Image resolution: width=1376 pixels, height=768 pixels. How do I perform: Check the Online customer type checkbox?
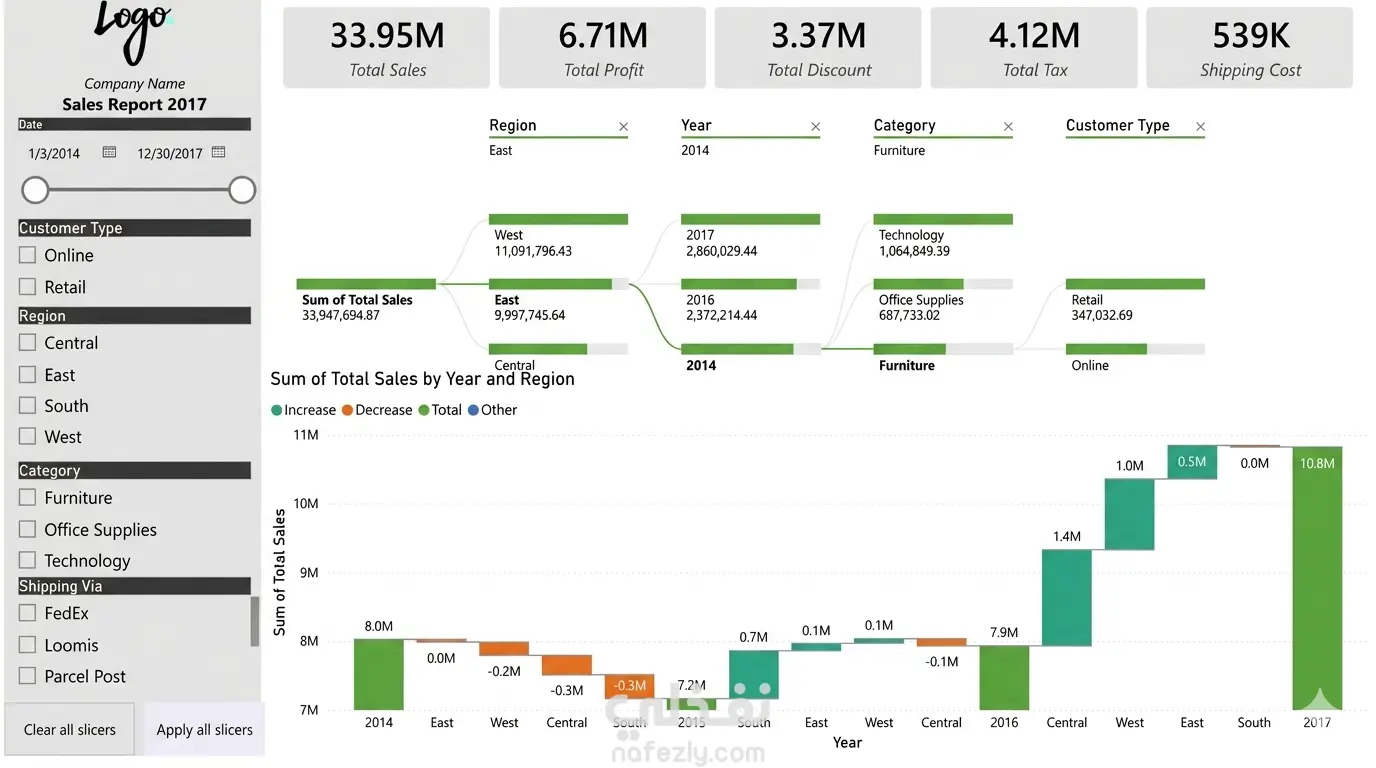(x=28, y=255)
